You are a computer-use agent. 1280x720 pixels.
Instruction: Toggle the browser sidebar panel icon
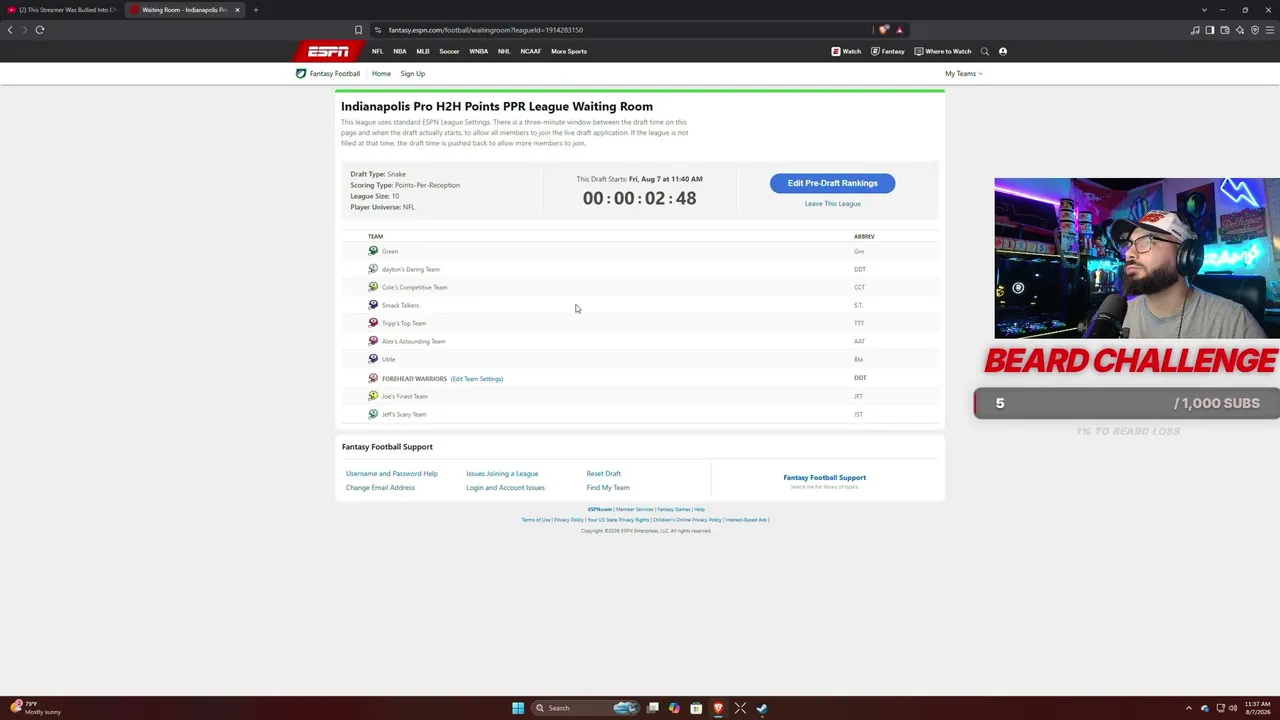coord(1210,30)
